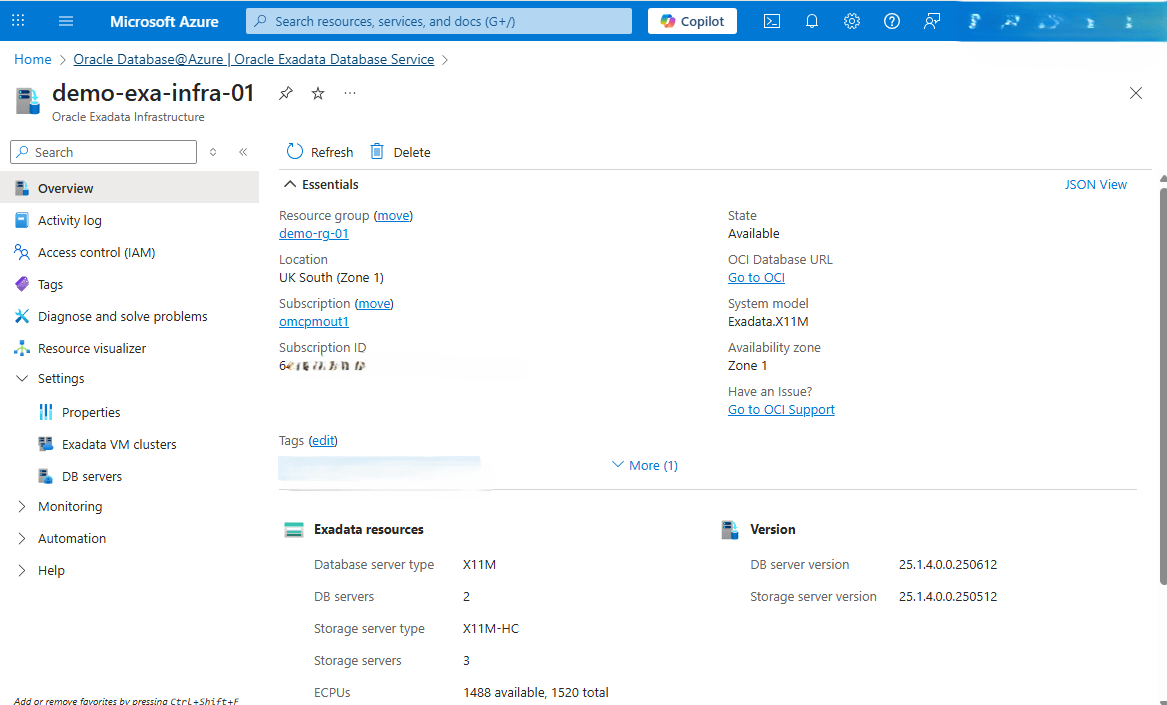Select the Activity log sidebar item
Image resolution: width=1167 pixels, height=705 pixels.
[x=69, y=220]
